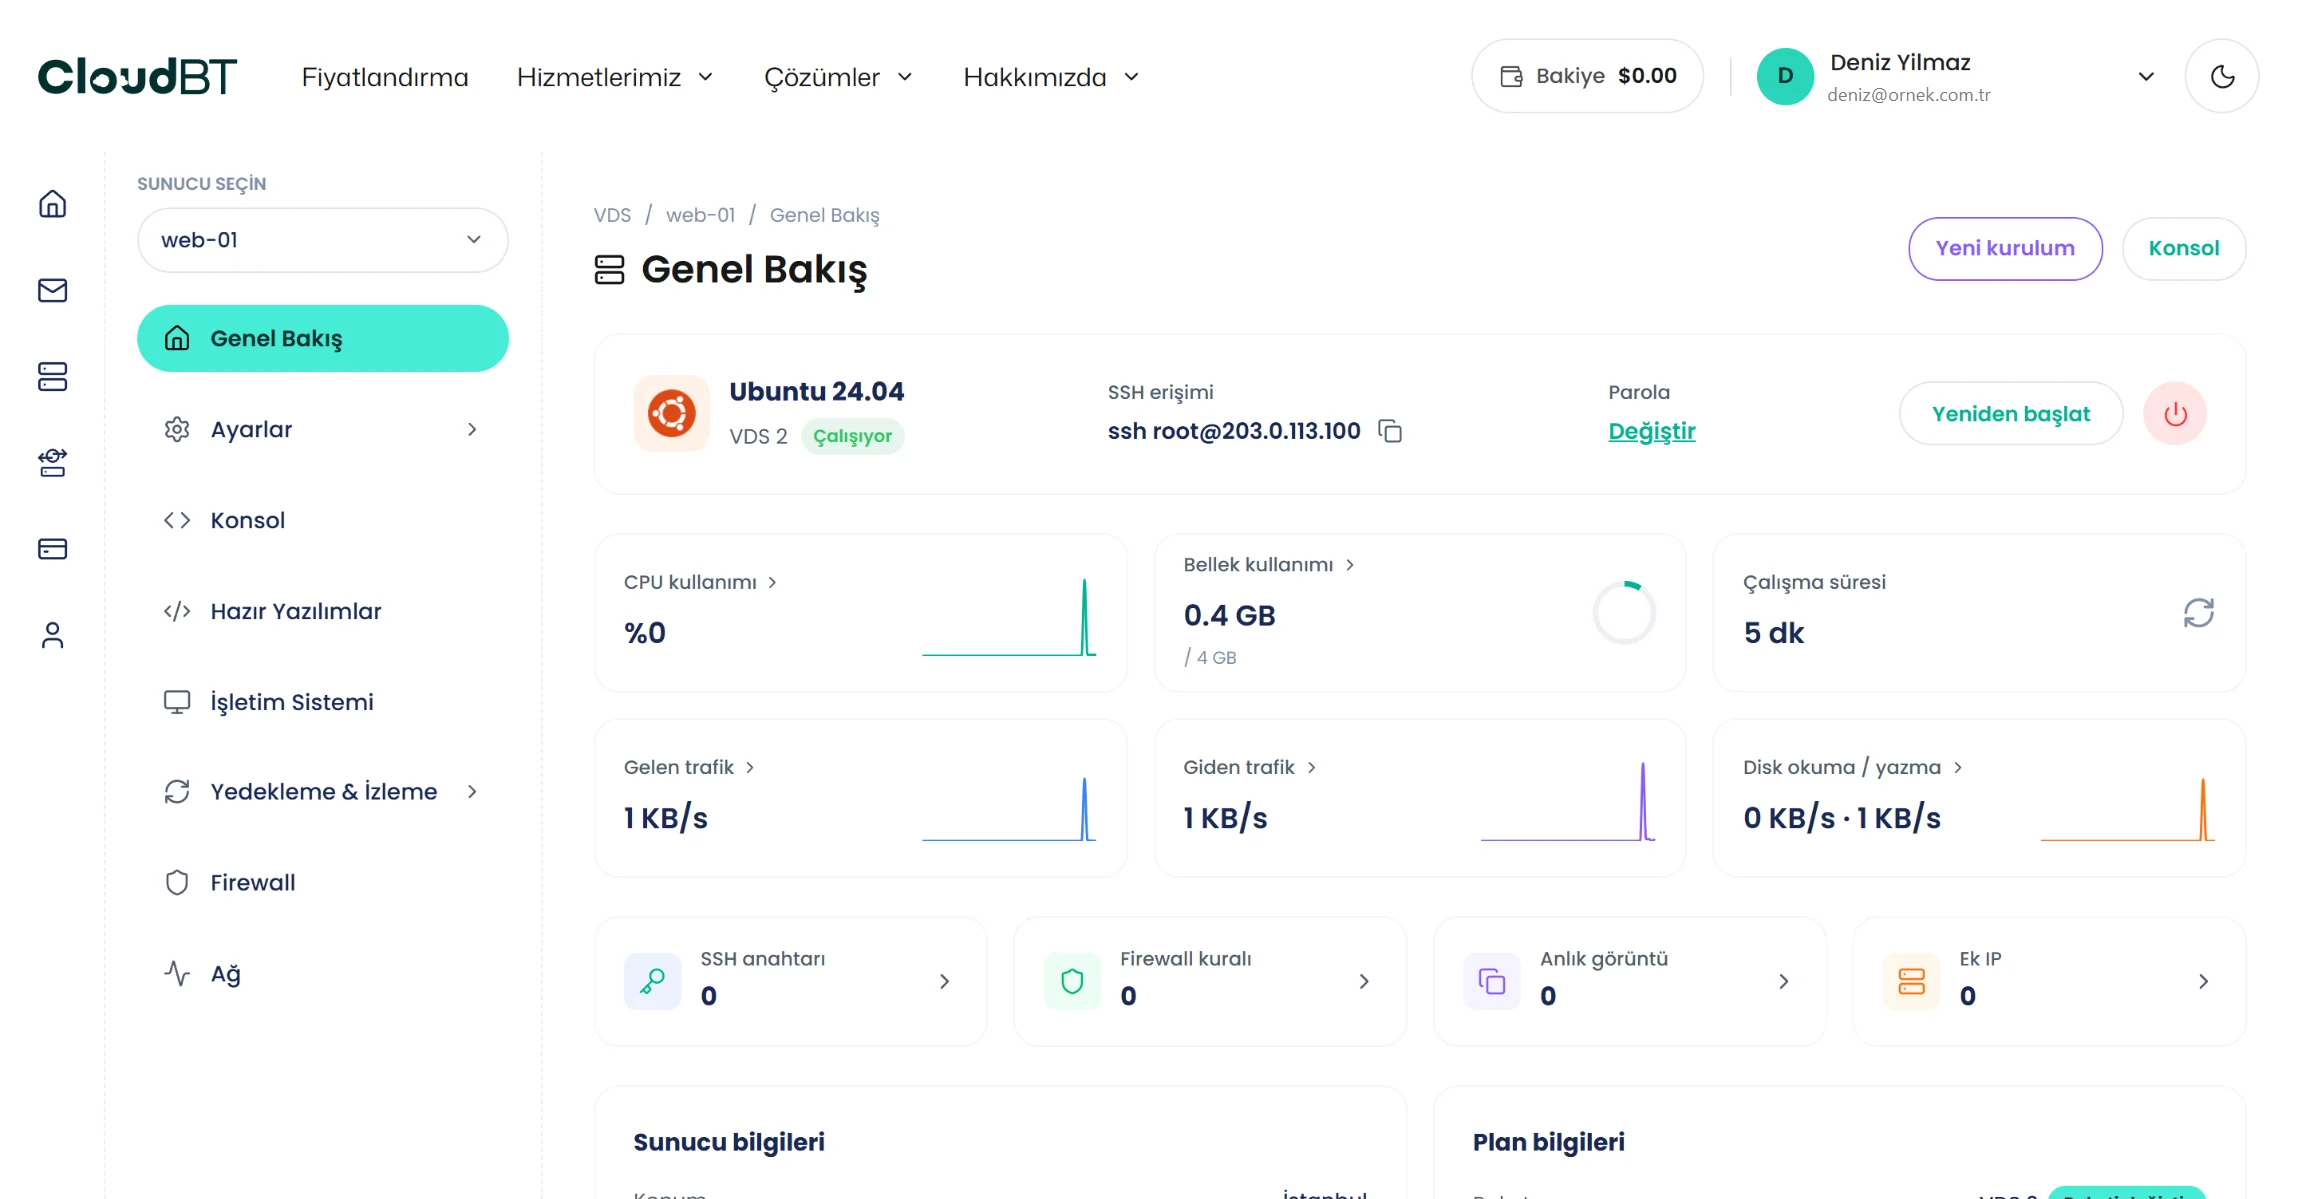The image size is (2298, 1199).
Task: Open Firewall in the sidebar
Action: 323,883
